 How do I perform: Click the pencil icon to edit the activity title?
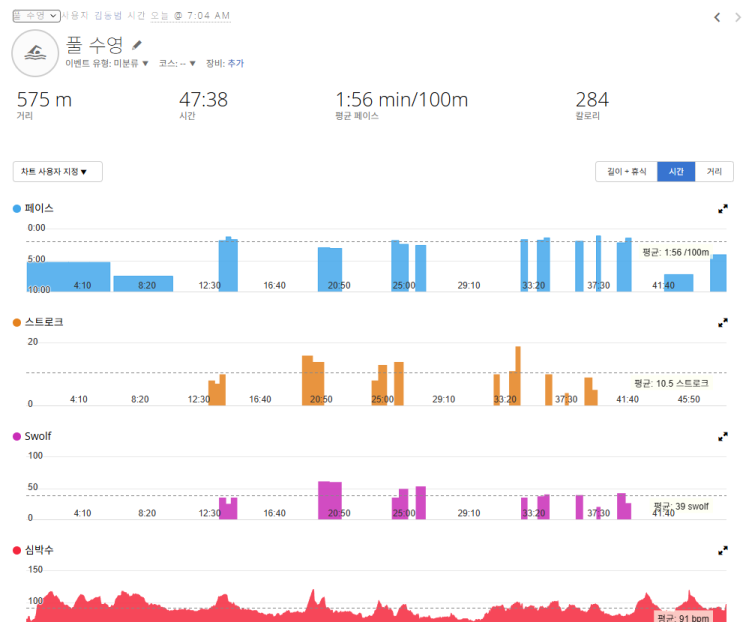point(136,45)
